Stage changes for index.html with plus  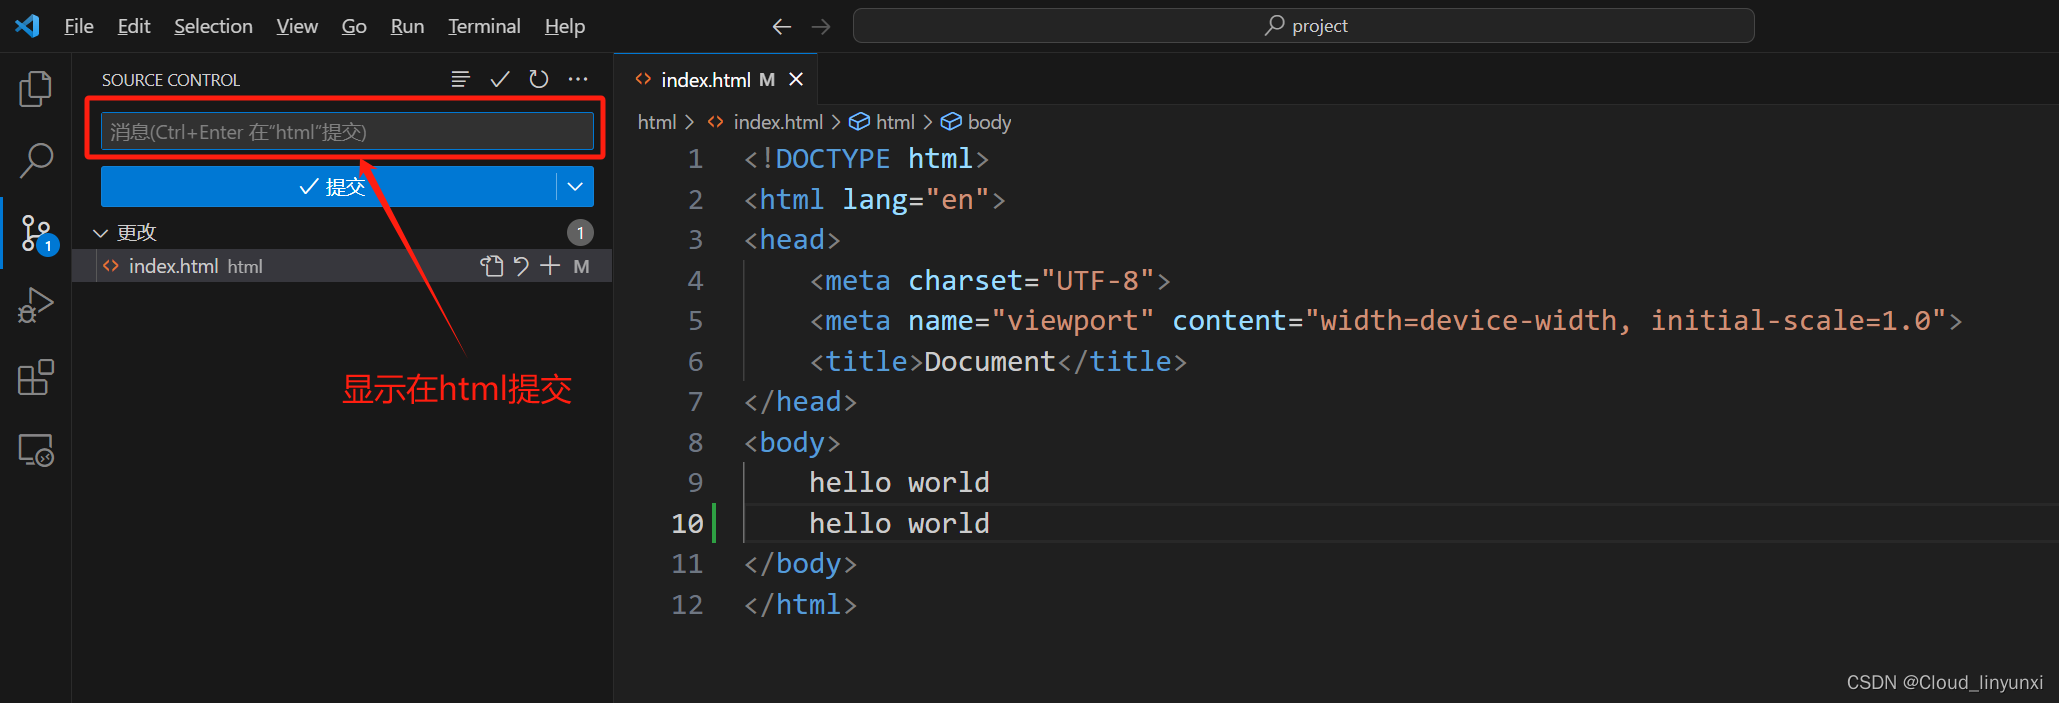(550, 266)
